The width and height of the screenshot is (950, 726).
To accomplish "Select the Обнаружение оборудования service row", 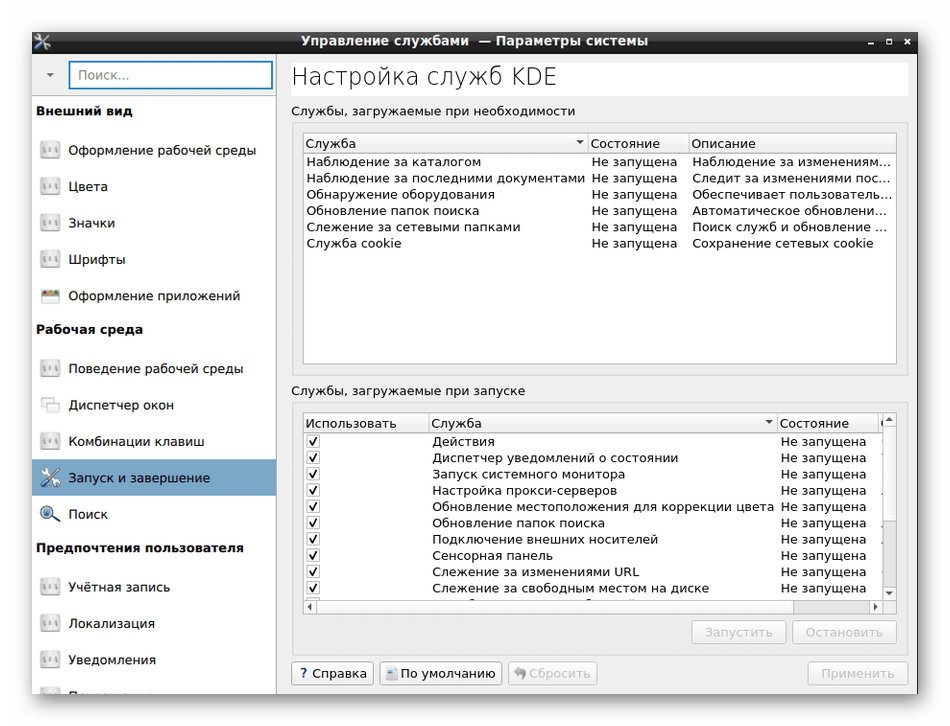I will 599,195.
